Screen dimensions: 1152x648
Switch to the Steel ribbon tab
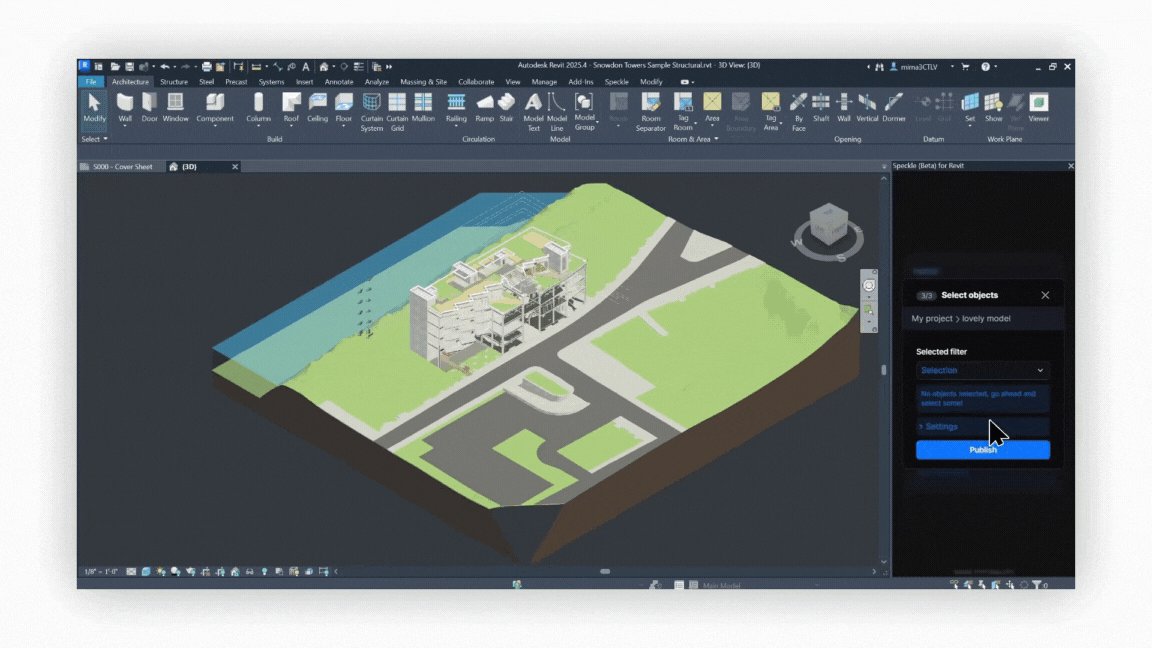click(x=206, y=82)
